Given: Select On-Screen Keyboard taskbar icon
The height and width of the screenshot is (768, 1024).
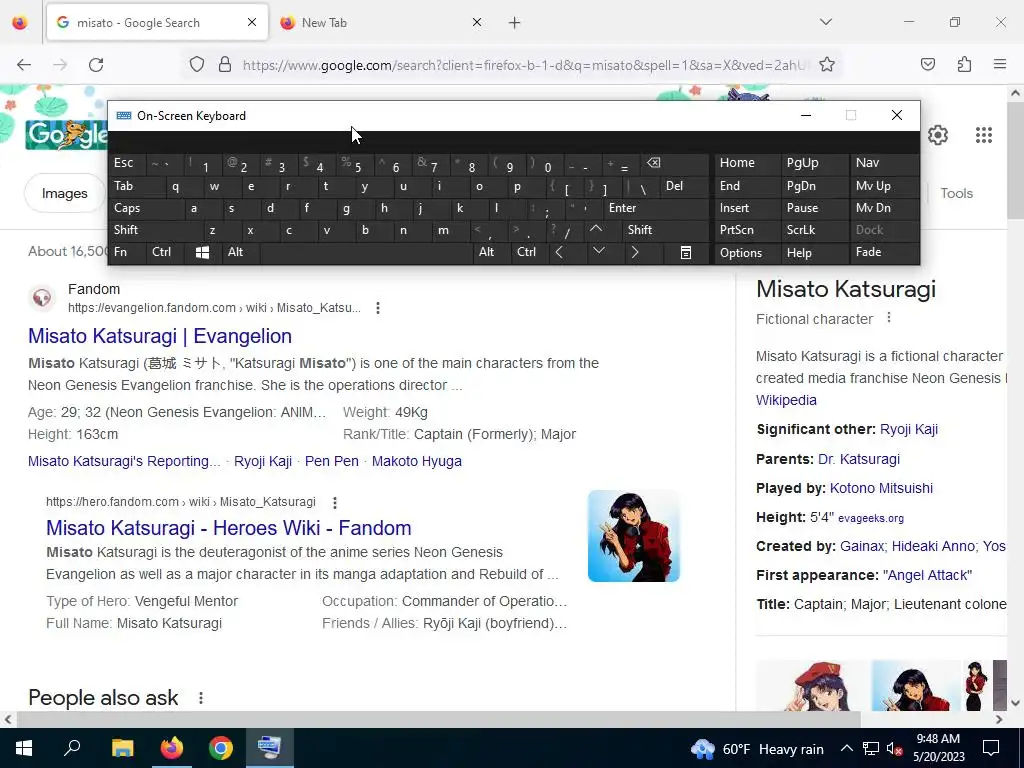Looking at the screenshot, I should click(270, 748).
